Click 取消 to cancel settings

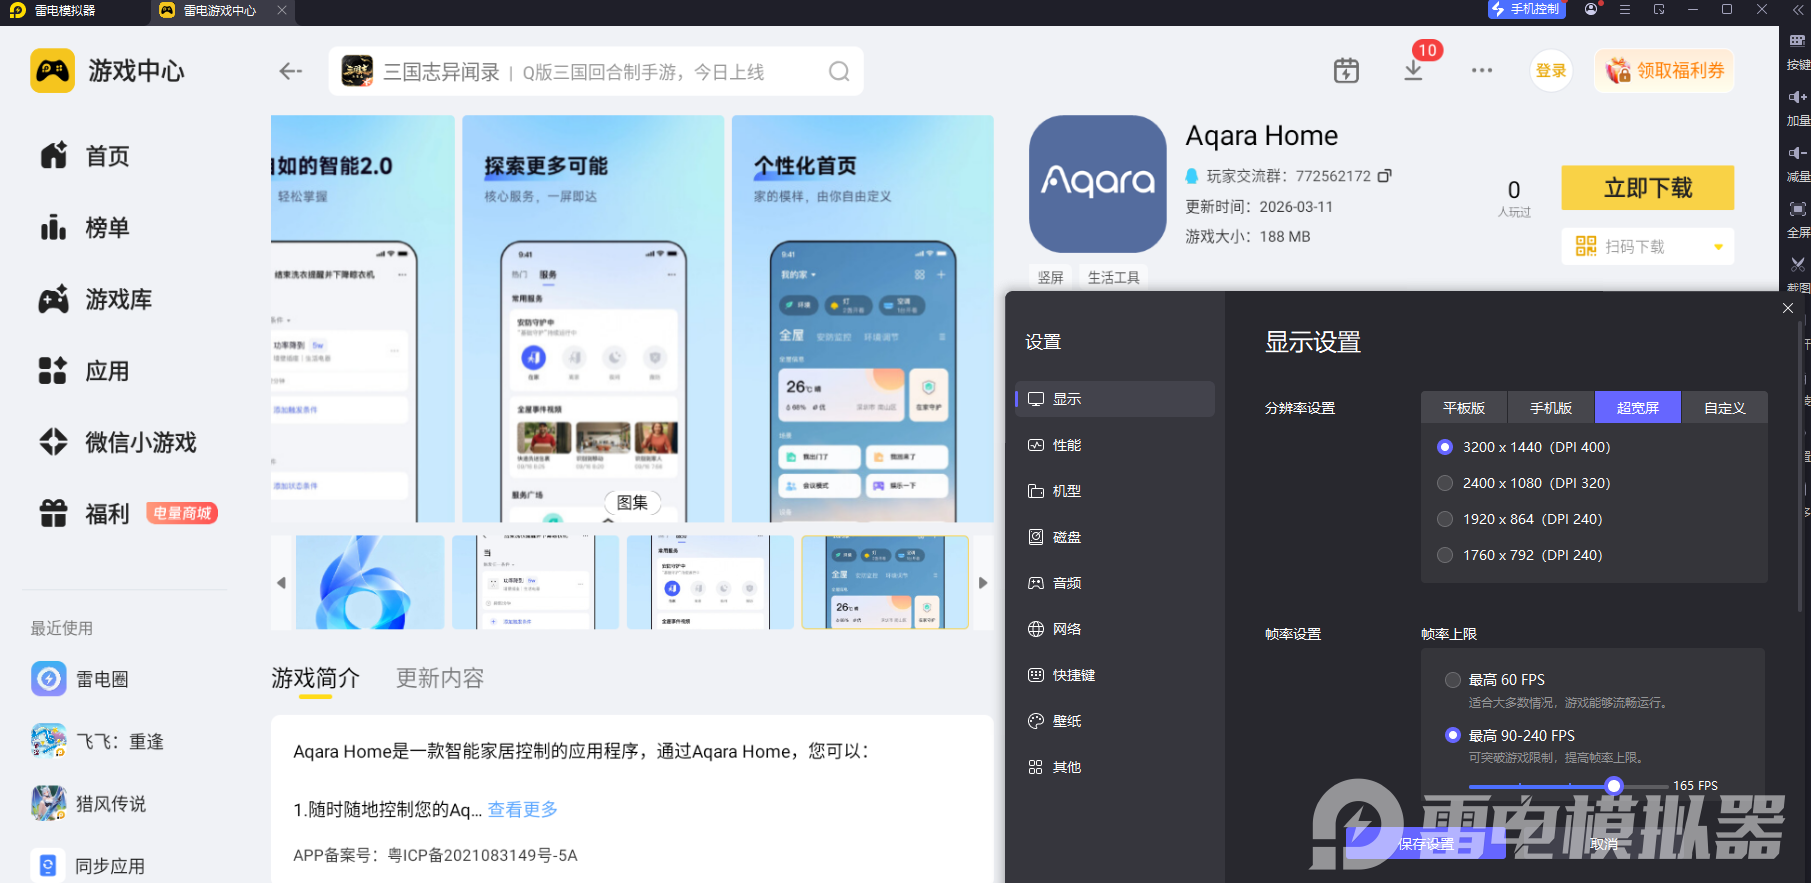pyautogui.click(x=1604, y=844)
